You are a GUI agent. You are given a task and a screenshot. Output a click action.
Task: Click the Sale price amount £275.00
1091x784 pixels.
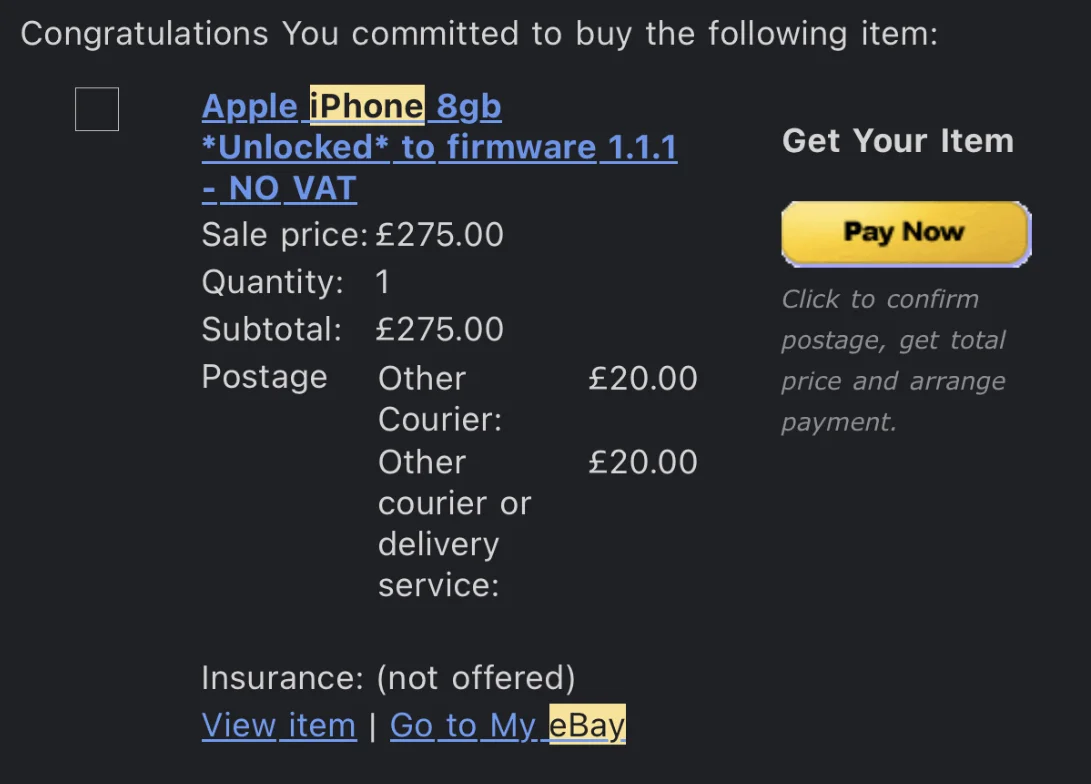439,235
